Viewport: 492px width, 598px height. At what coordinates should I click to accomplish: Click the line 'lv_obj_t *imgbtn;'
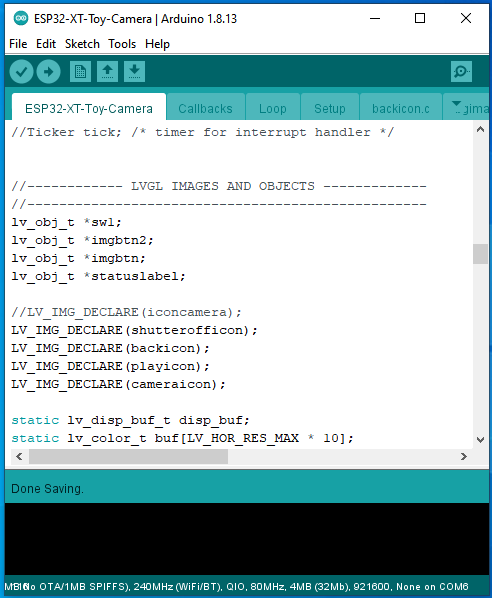(79, 258)
